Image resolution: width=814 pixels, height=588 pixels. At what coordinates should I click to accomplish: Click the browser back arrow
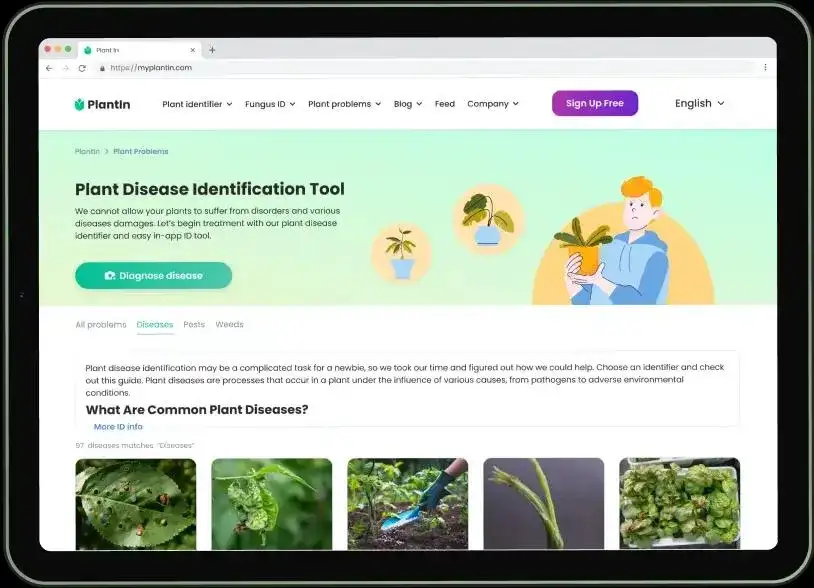49,68
